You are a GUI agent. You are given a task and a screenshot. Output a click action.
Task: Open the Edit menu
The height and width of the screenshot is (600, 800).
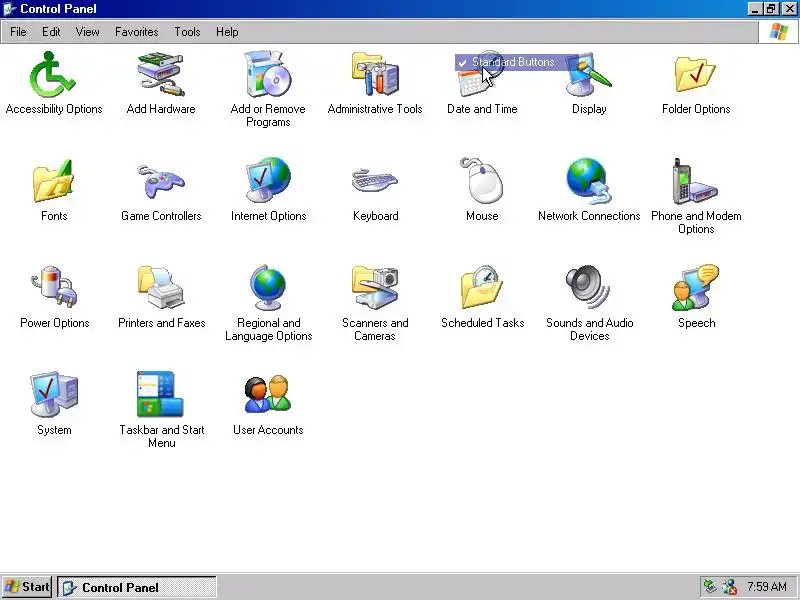coord(51,32)
